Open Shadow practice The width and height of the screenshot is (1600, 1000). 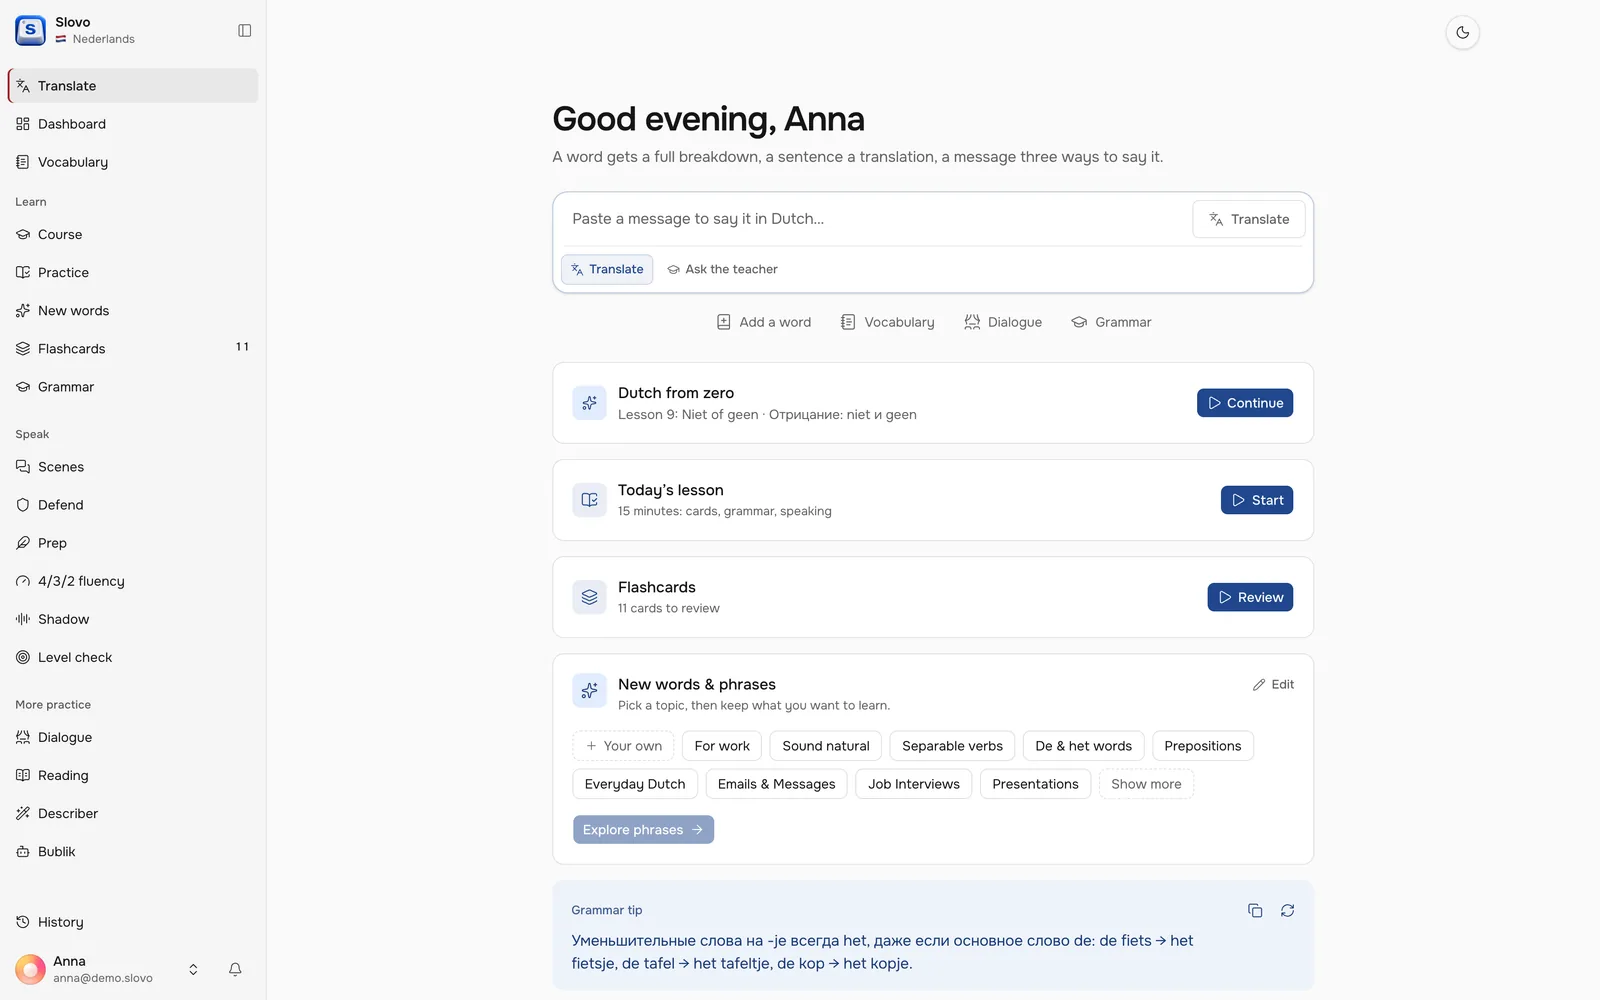point(133,619)
